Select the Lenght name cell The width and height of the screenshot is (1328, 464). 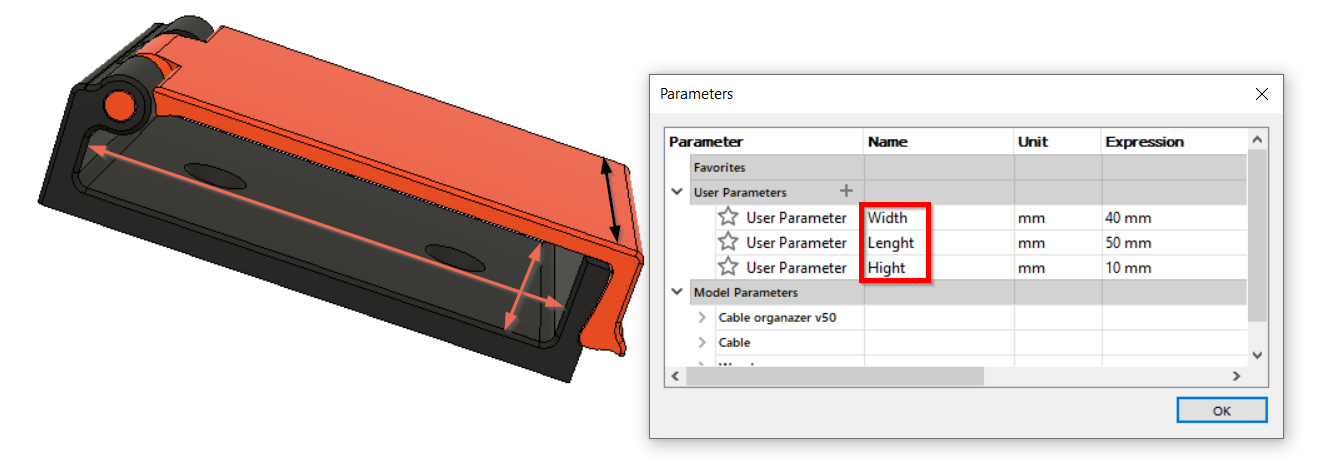[x=939, y=242]
